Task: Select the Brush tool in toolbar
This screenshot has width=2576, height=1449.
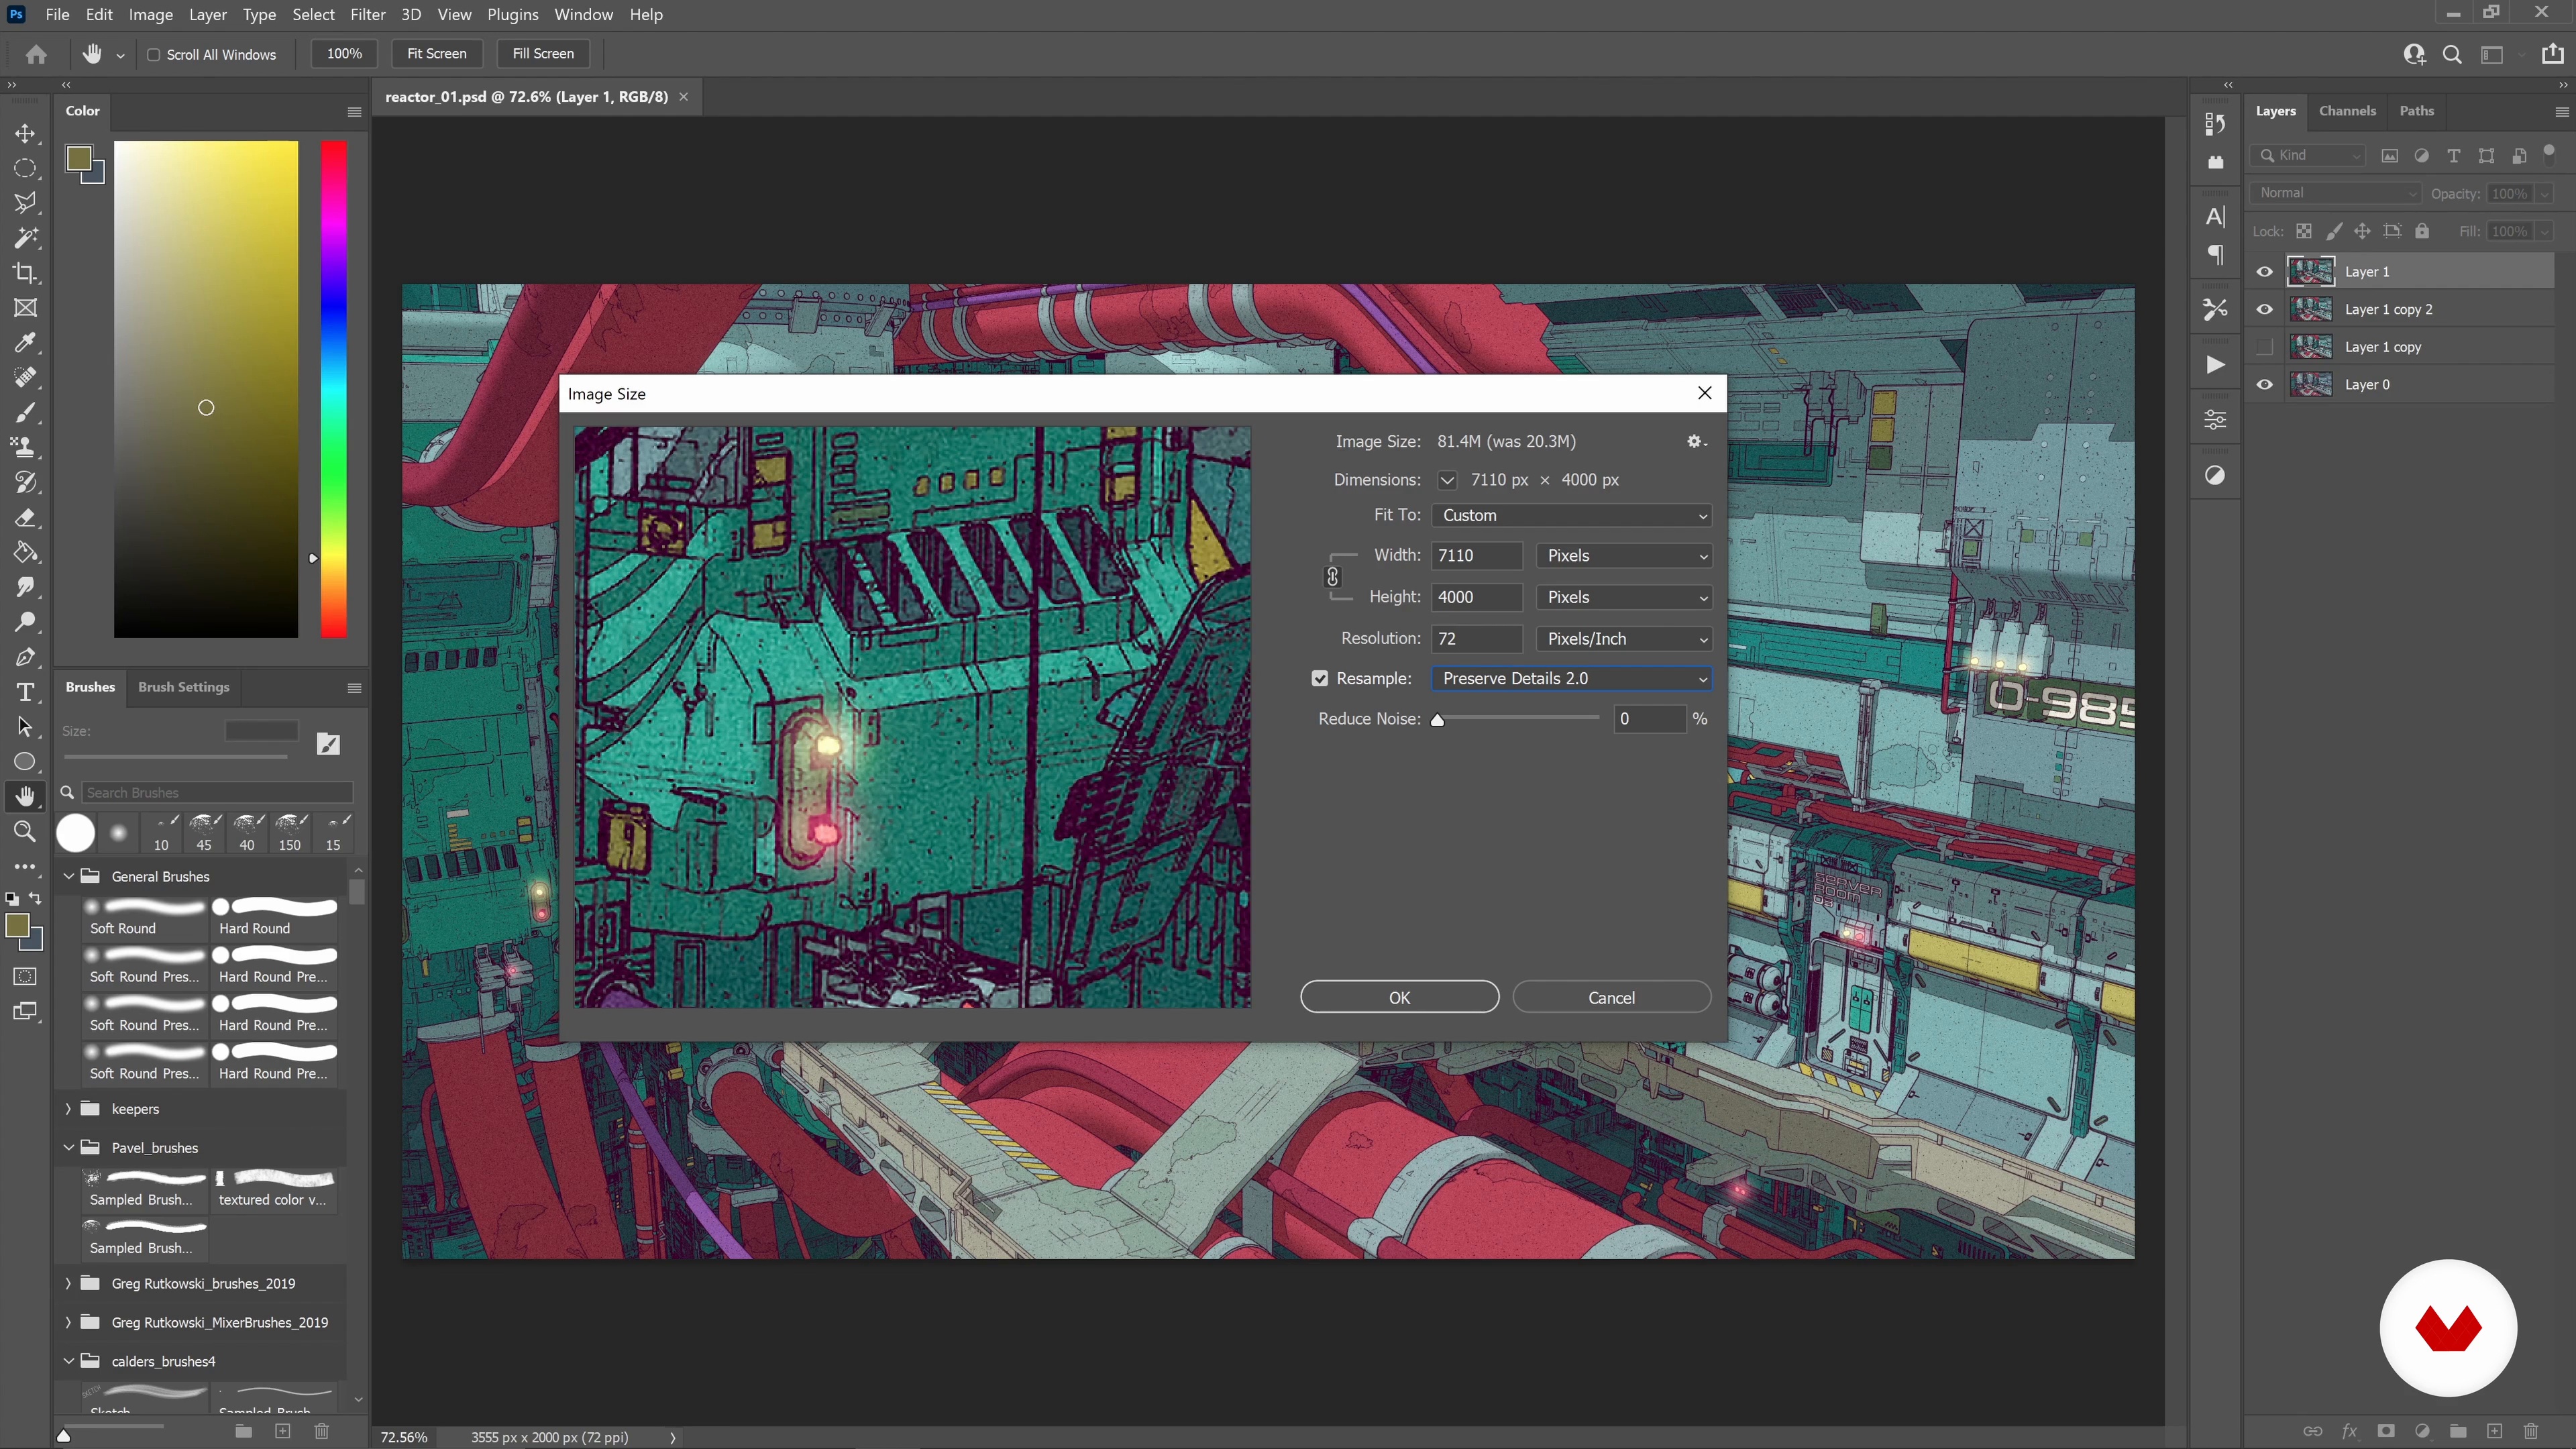Action: coord(25,413)
